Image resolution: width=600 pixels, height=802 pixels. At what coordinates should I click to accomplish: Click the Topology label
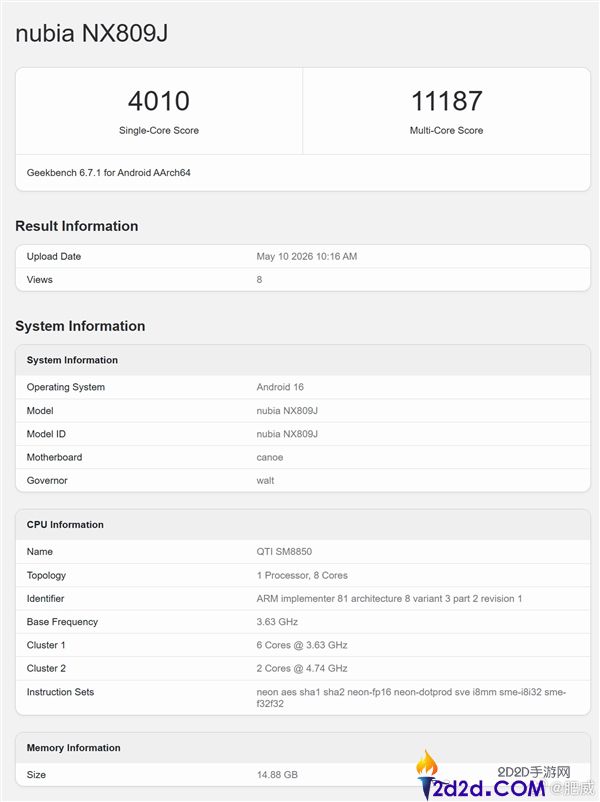(46, 575)
